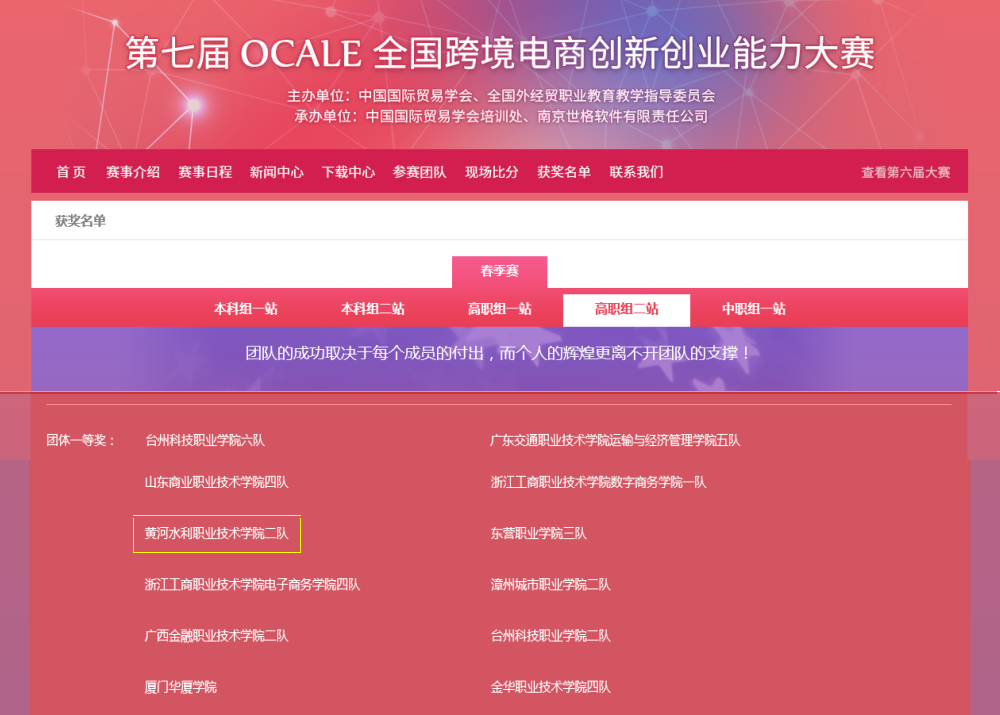Click 新闻中心 menu item
This screenshot has height=715, width=1000.
(277, 172)
